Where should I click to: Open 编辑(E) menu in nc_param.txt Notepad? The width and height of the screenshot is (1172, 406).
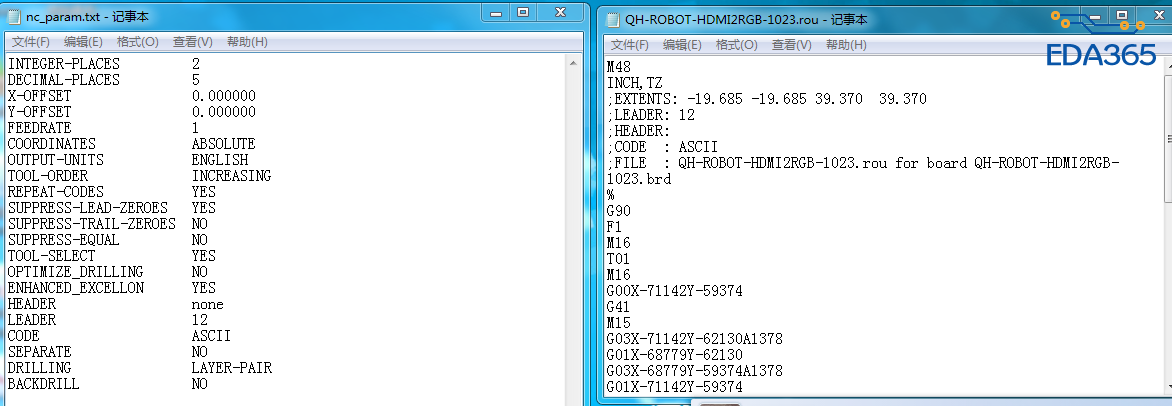[x=84, y=42]
